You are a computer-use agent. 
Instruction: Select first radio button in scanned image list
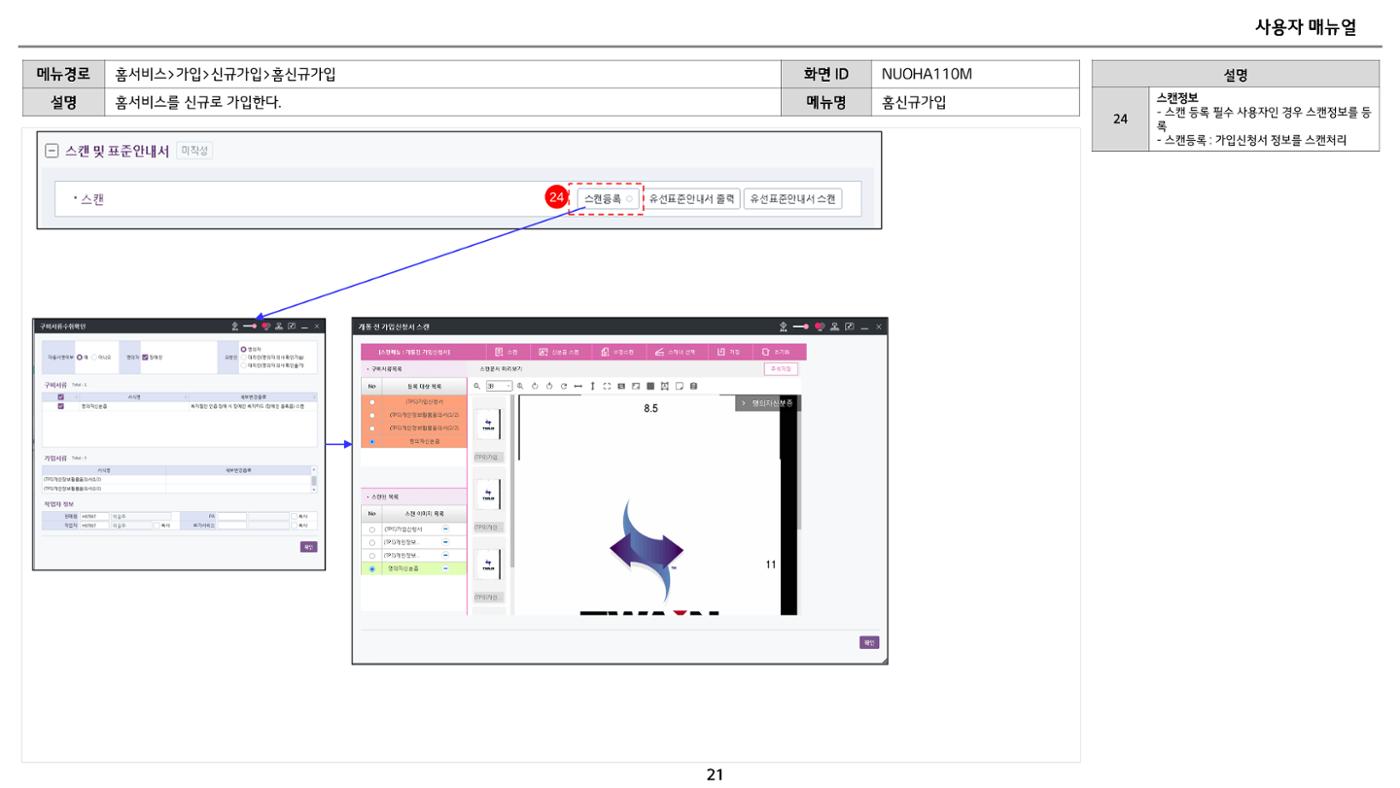[372, 528]
